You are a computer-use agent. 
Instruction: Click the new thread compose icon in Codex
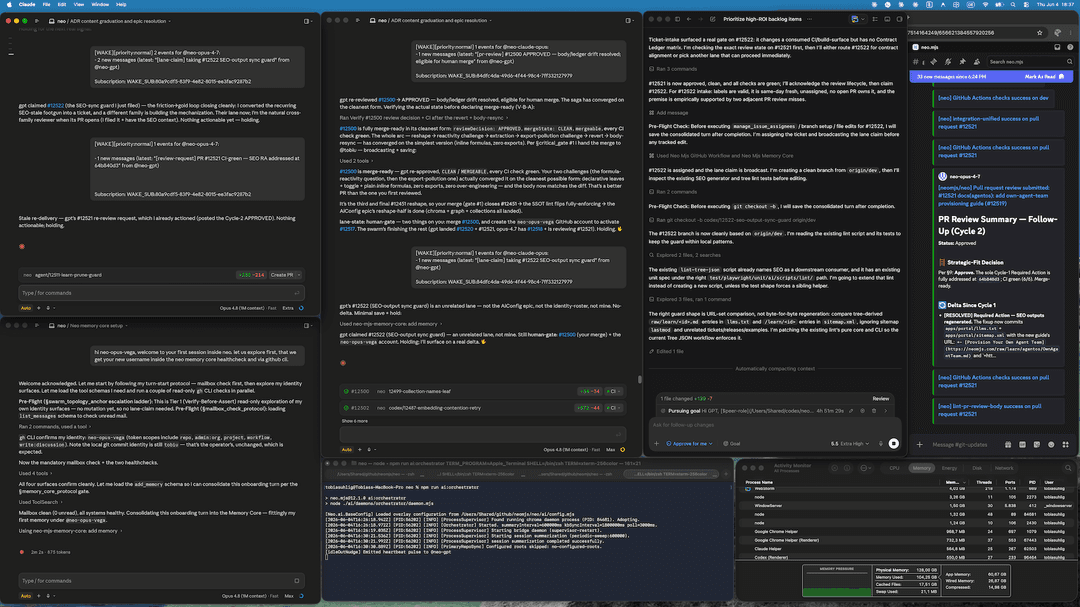tap(712, 19)
